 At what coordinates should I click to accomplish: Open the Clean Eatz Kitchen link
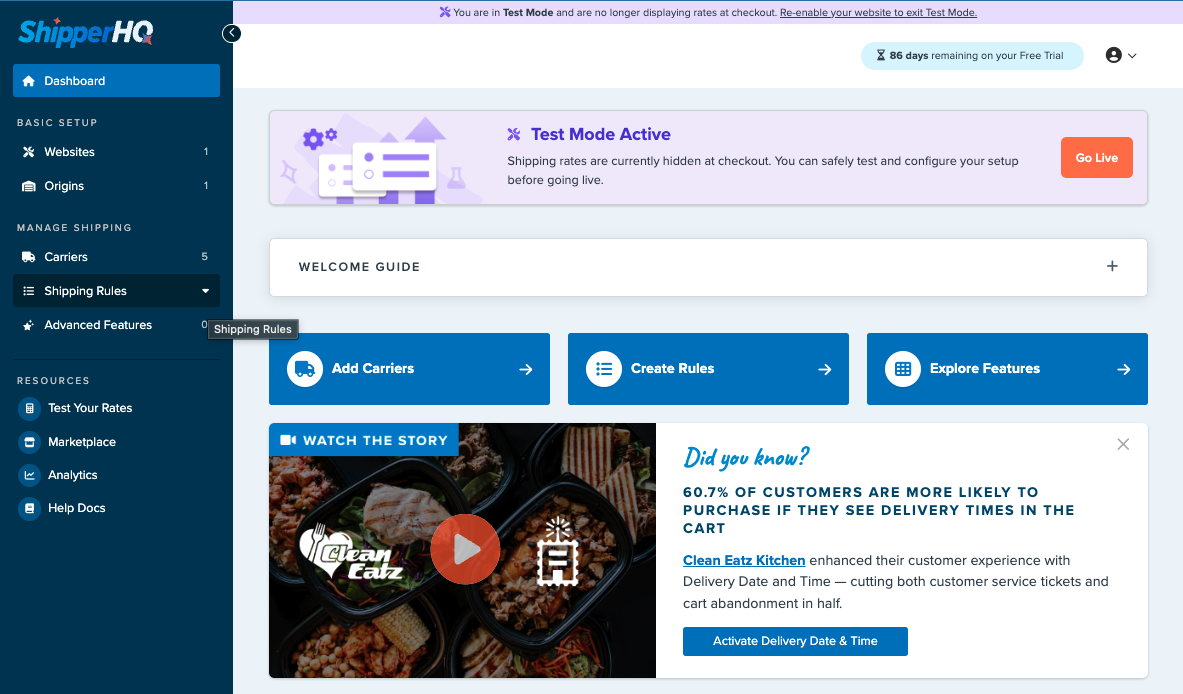(744, 560)
